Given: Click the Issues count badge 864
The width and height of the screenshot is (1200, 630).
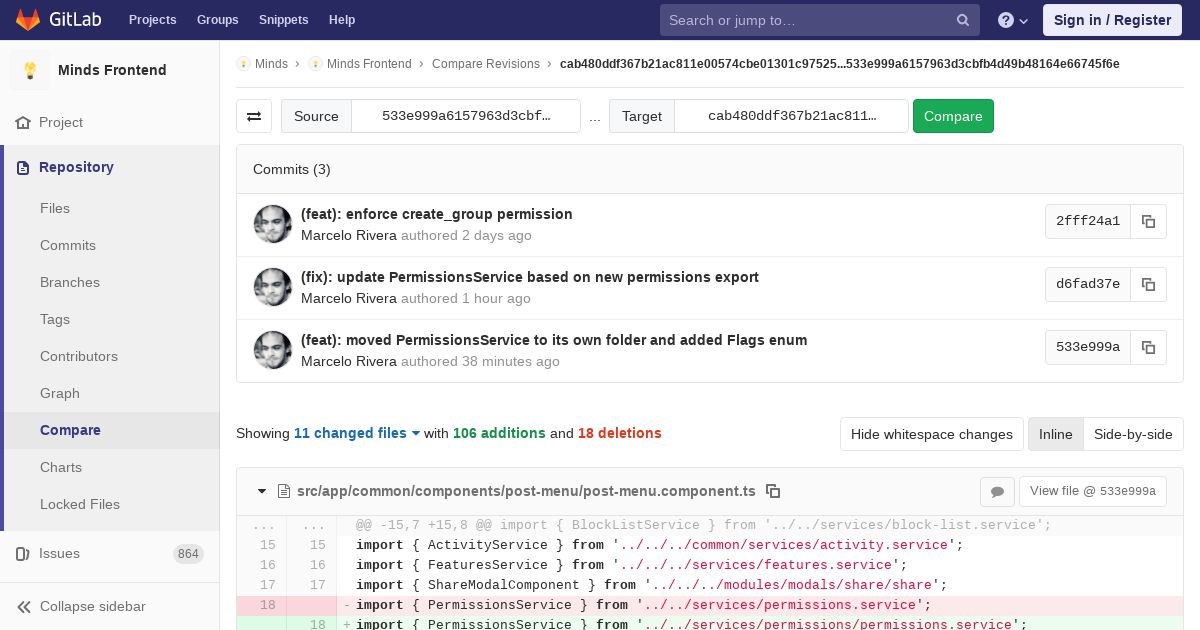Looking at the screenshot, I should pos(188,554).
